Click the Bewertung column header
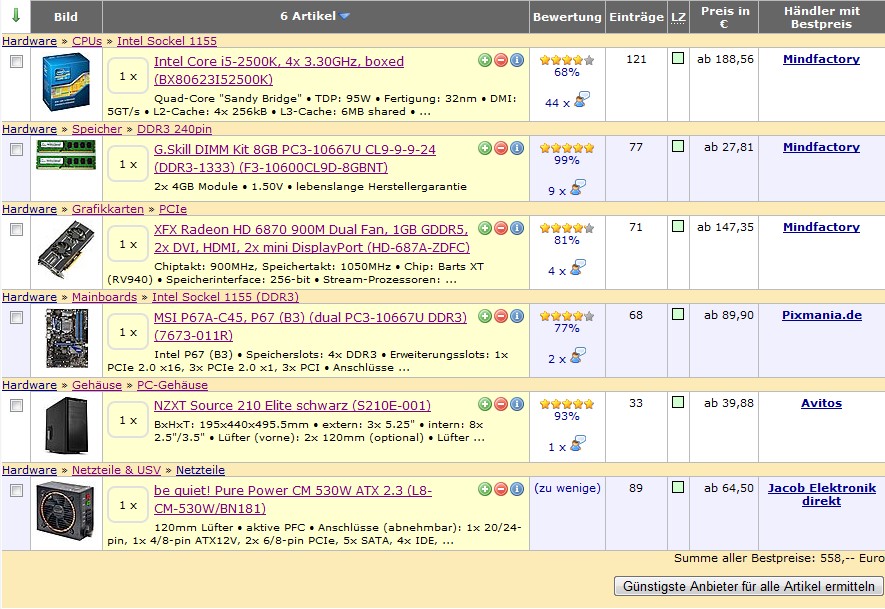The image size is (885, 609). coord(567,17)
